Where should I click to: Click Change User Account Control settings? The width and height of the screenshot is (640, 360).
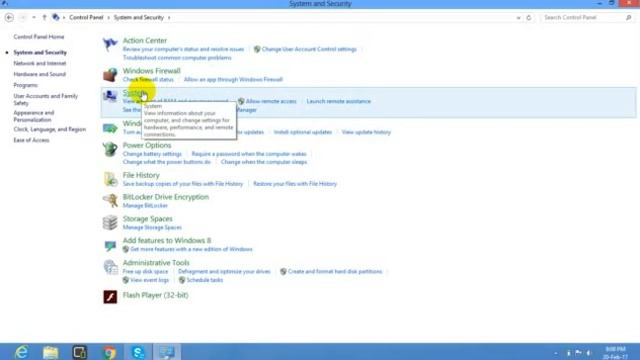tap(309, 49)
